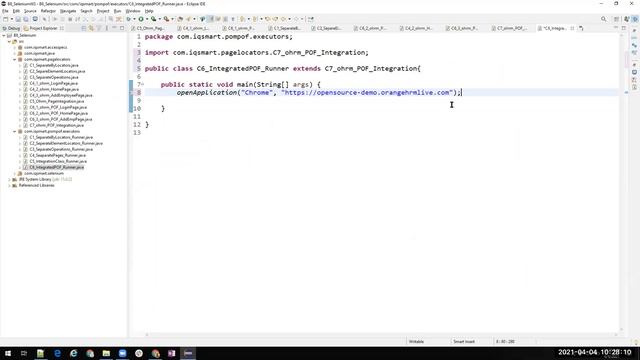Select C4_1_ohrm_LoginPage.java in tree
Screen dimensions: 640x360
click(x=53, y=83)
